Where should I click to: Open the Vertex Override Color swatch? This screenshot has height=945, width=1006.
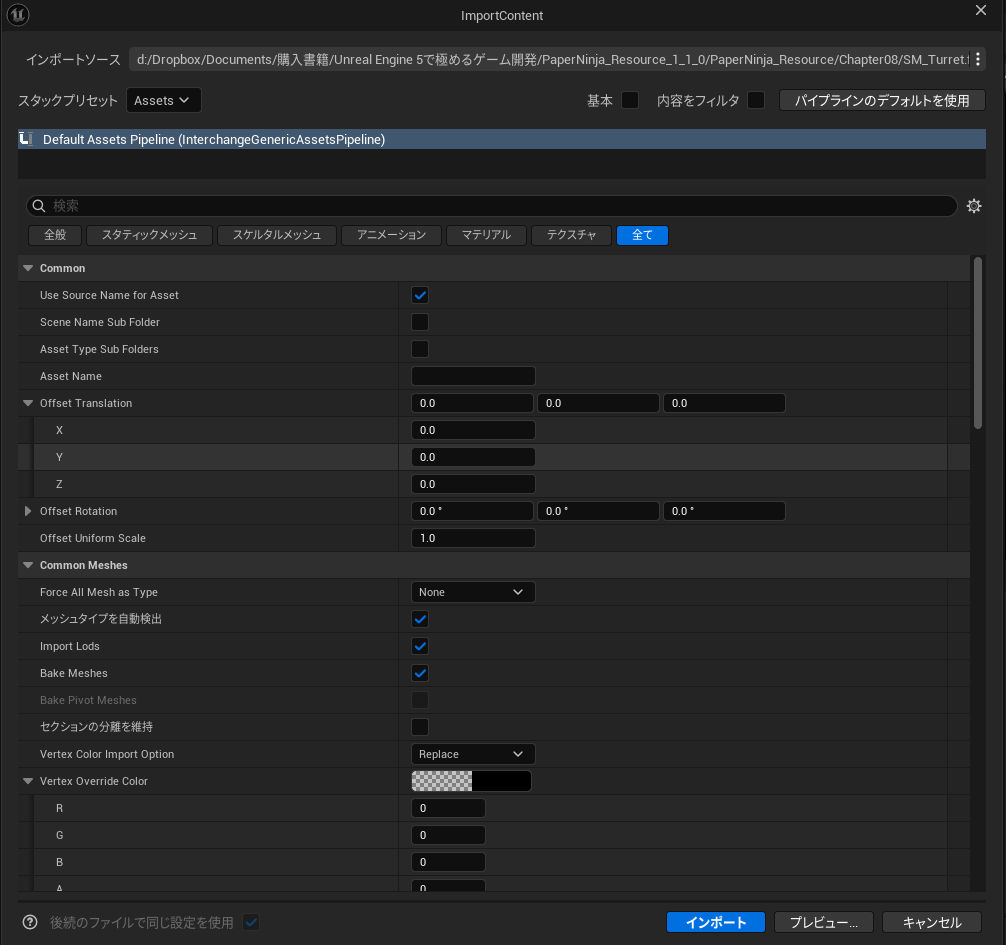click(x=471, y=781)
